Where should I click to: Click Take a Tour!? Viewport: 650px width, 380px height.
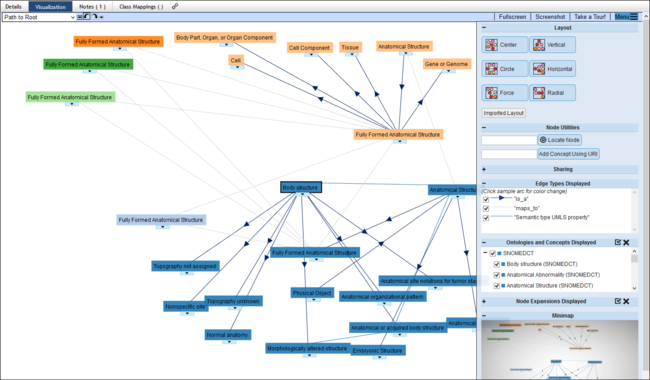(590, 17)
